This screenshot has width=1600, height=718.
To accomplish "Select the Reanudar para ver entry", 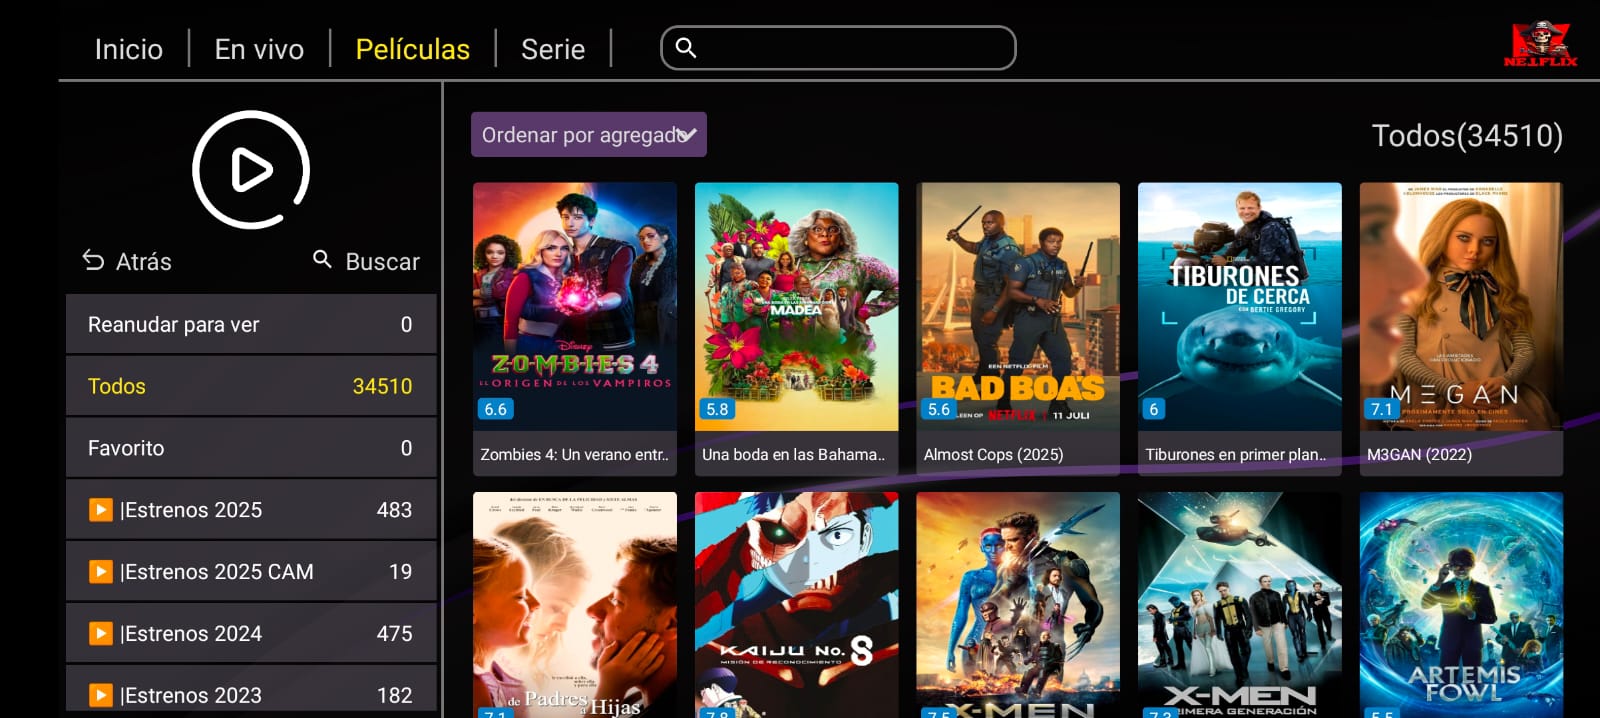I will (251, 324).
